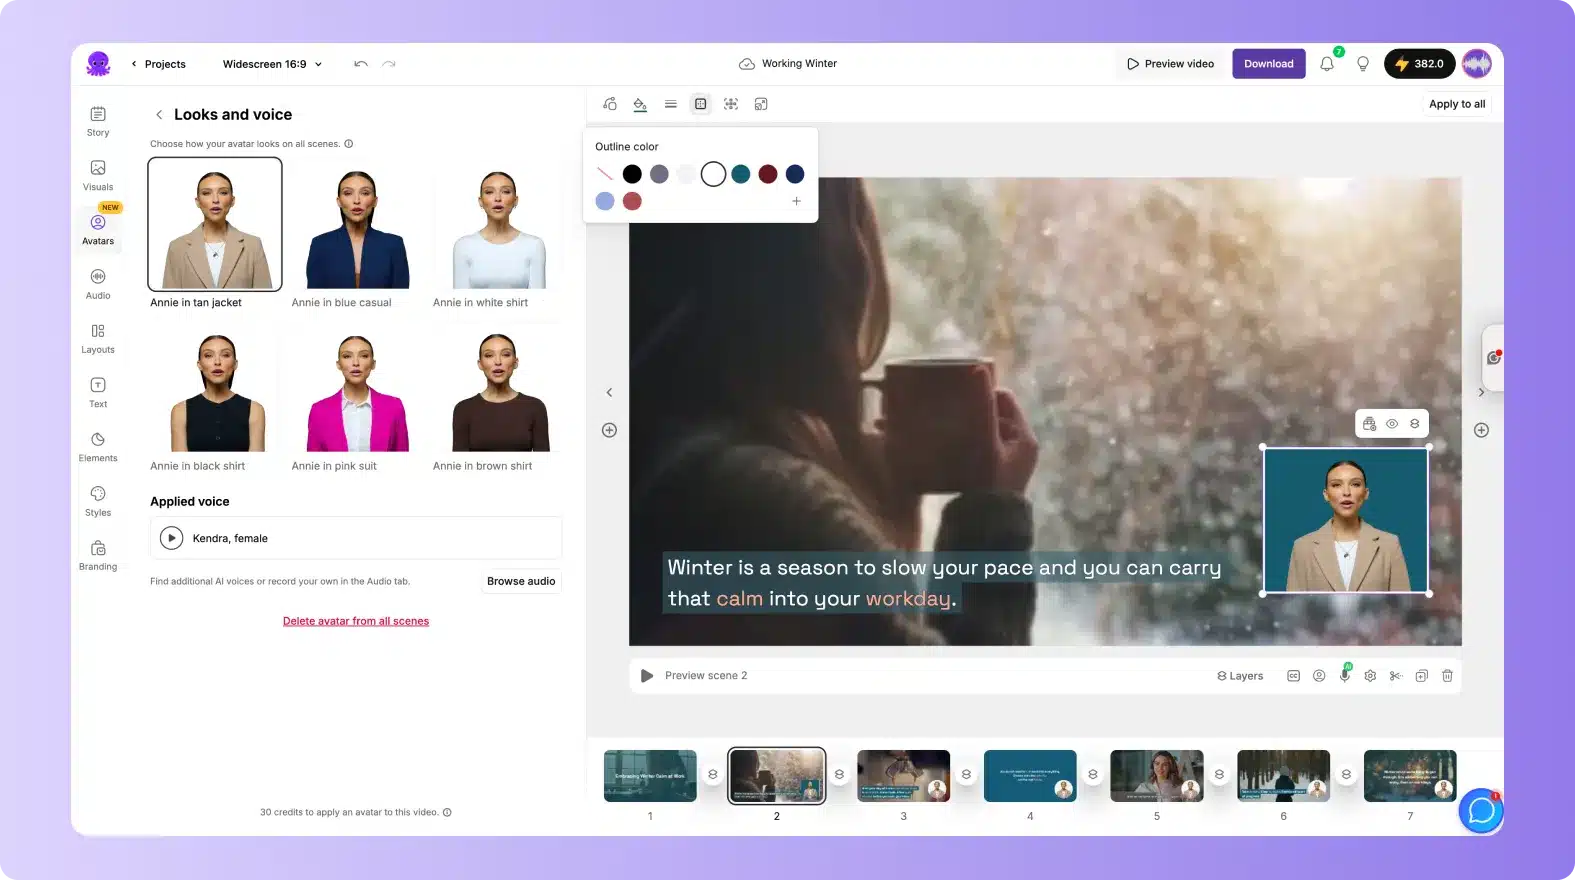Select the Annie in blue casual avatar

[356, 226]
